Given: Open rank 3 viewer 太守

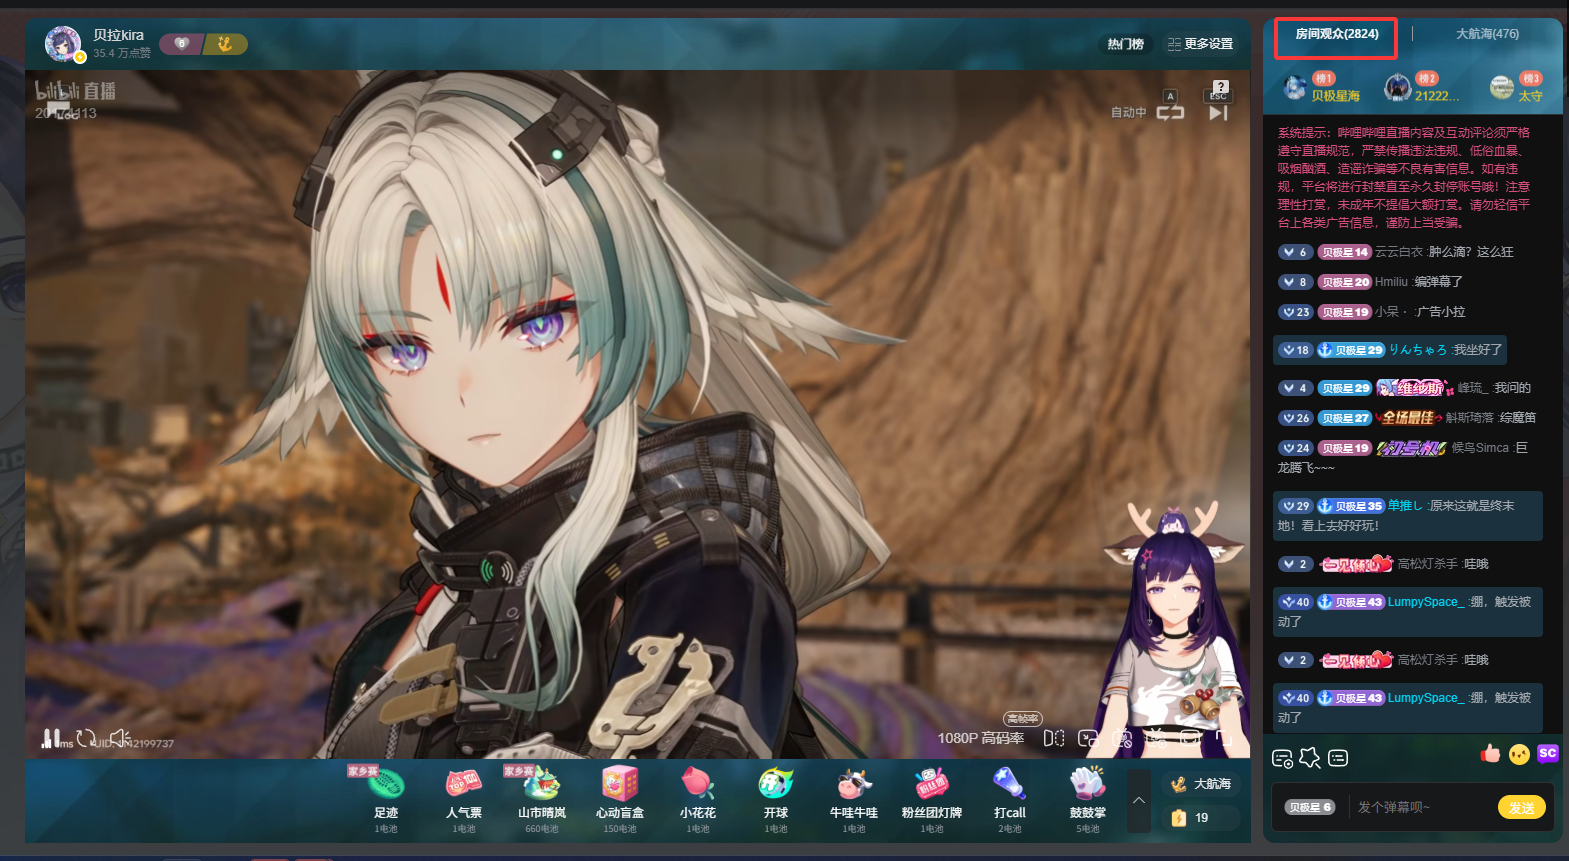Looking at the screenshot, I should [1516, 88].
